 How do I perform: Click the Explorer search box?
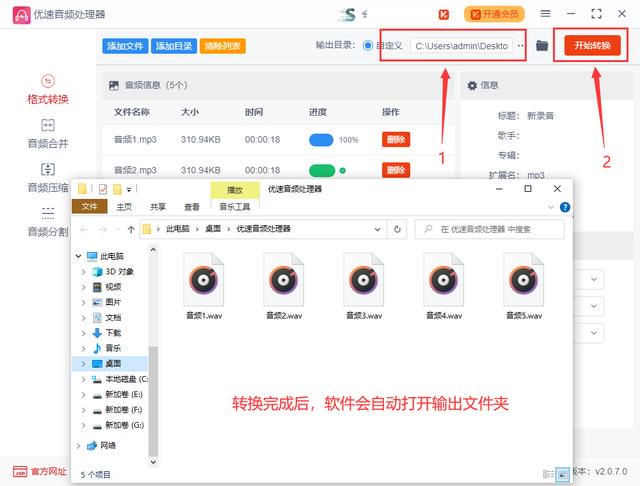(x=490, y=229)
